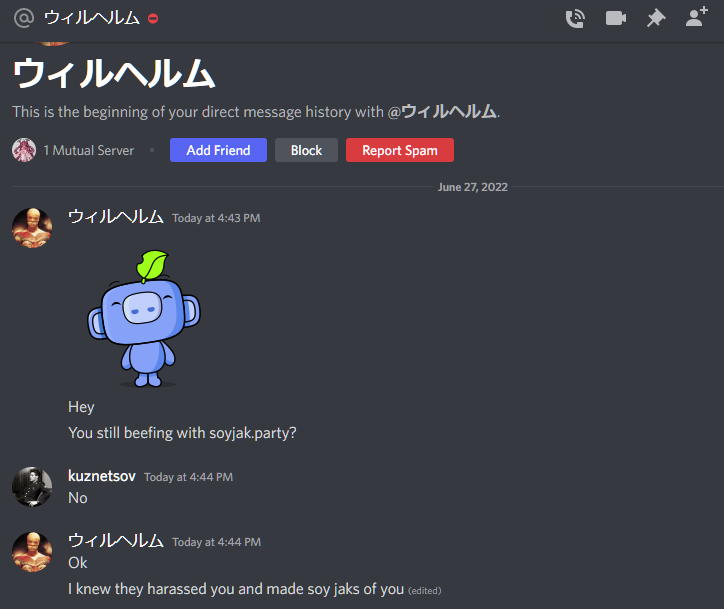The image size is (724, 609).
Task: Click kuznetsov username in chat
Action: tap(102, 476)
